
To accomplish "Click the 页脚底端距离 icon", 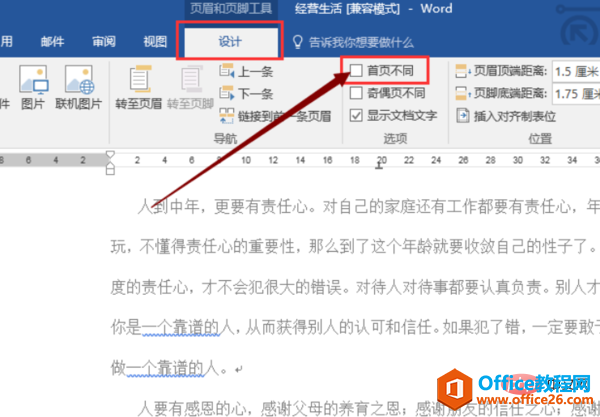I will 462,93.
